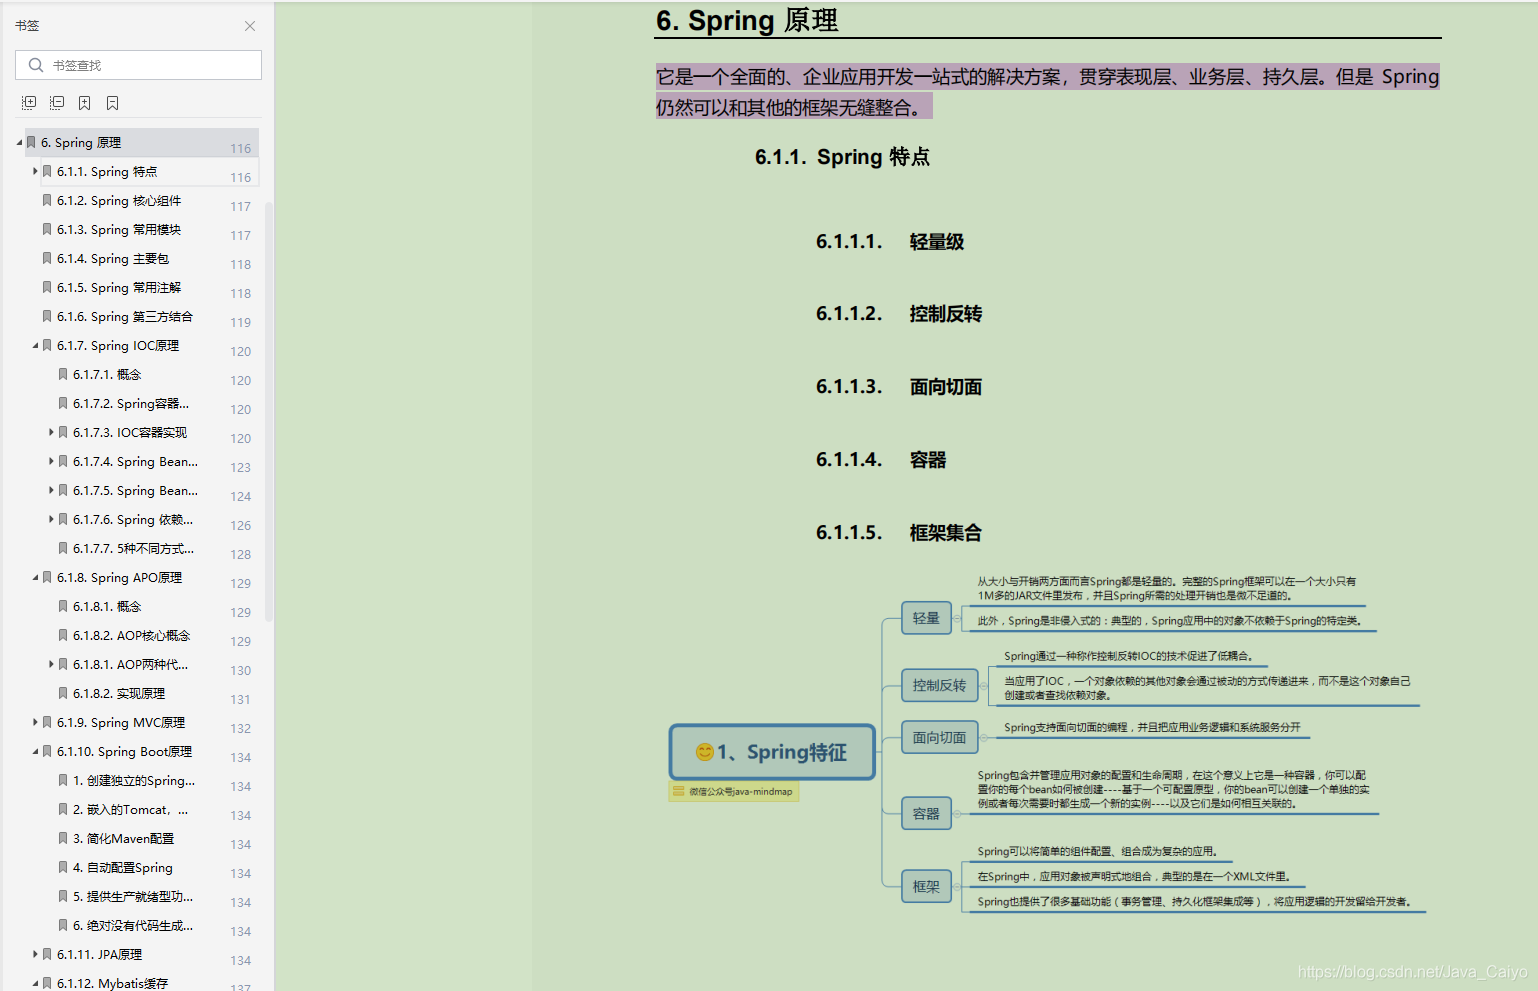Click the 微信公众号java-mindmap label
1538x991 pixels.
[734, 791]
